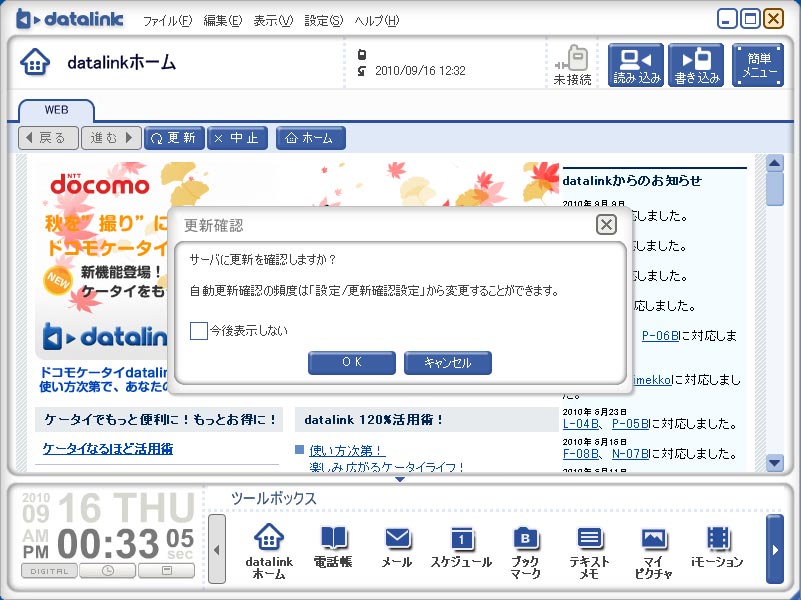This screenshot has width=801, height=600.
Task: Check the 今後表示しない checkbox
Action: tap(199, 330)
